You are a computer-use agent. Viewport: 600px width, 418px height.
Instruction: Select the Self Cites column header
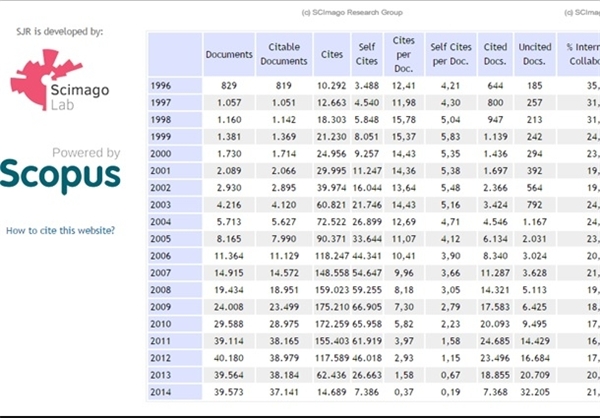tap(367, 54)
